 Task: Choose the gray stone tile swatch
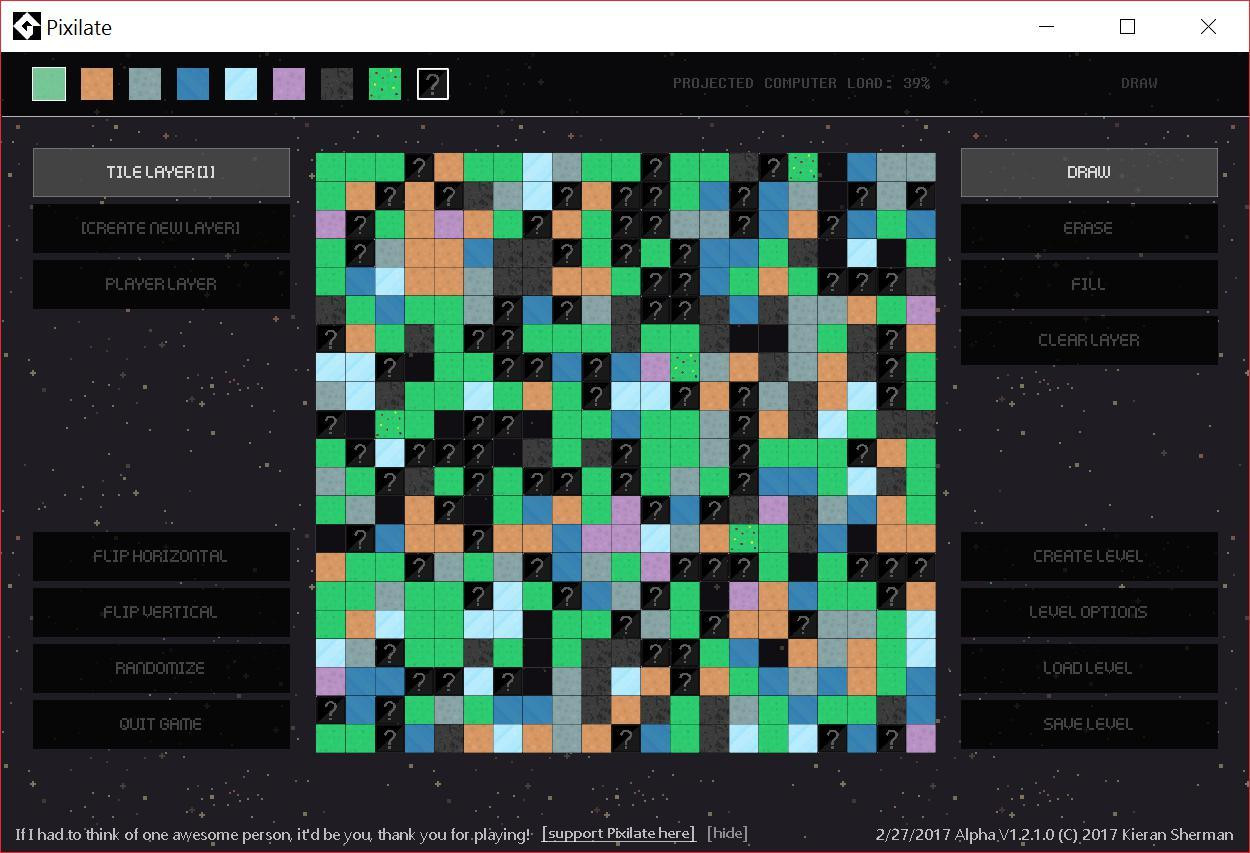point(145,84)
